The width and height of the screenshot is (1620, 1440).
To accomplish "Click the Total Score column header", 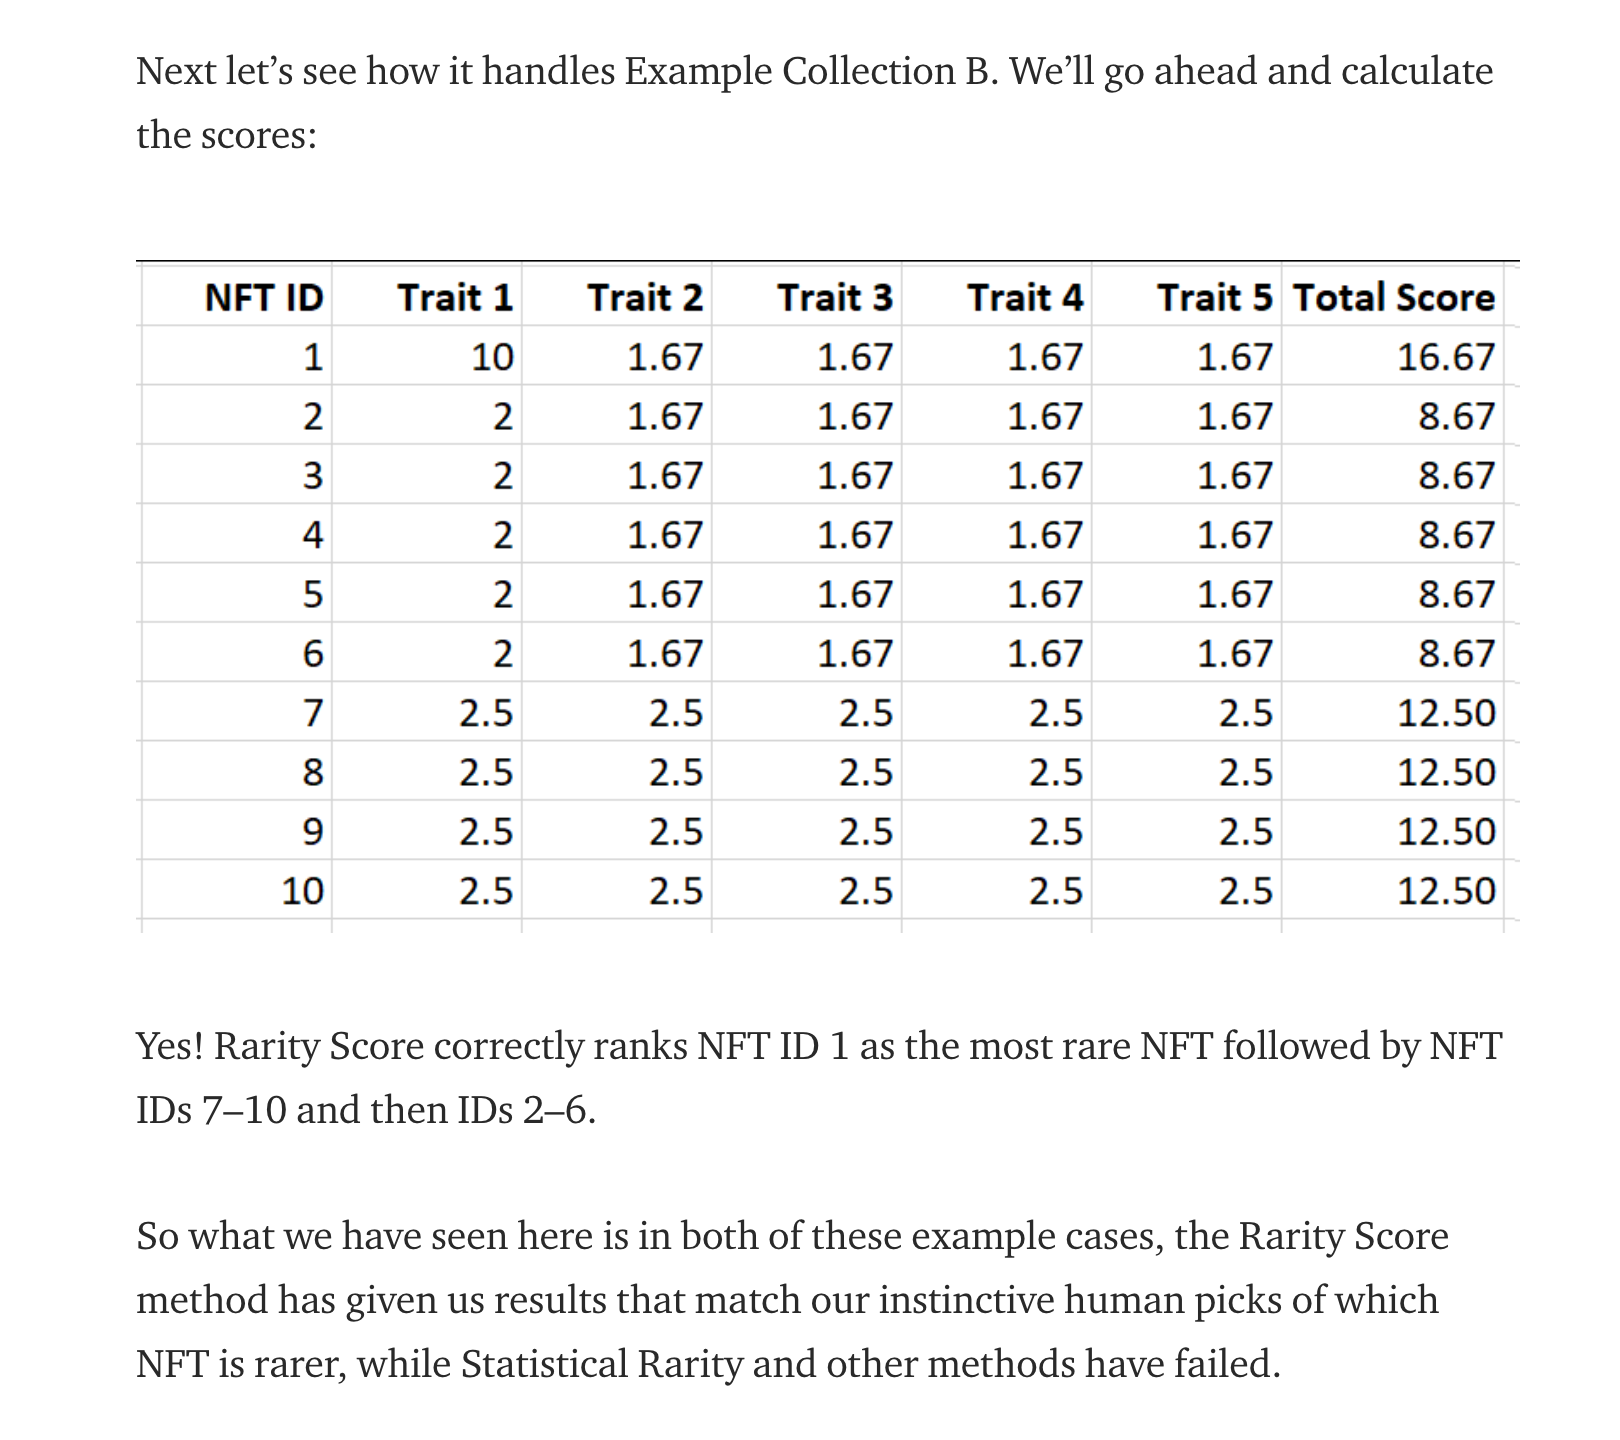I will [x=1393, y=297].
